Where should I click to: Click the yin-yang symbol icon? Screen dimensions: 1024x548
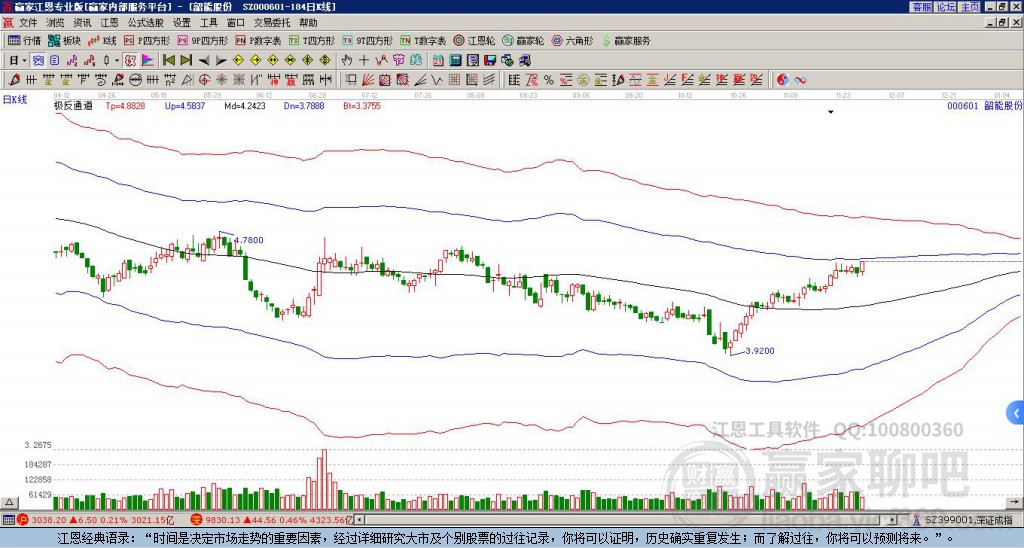tap(782, 80)
